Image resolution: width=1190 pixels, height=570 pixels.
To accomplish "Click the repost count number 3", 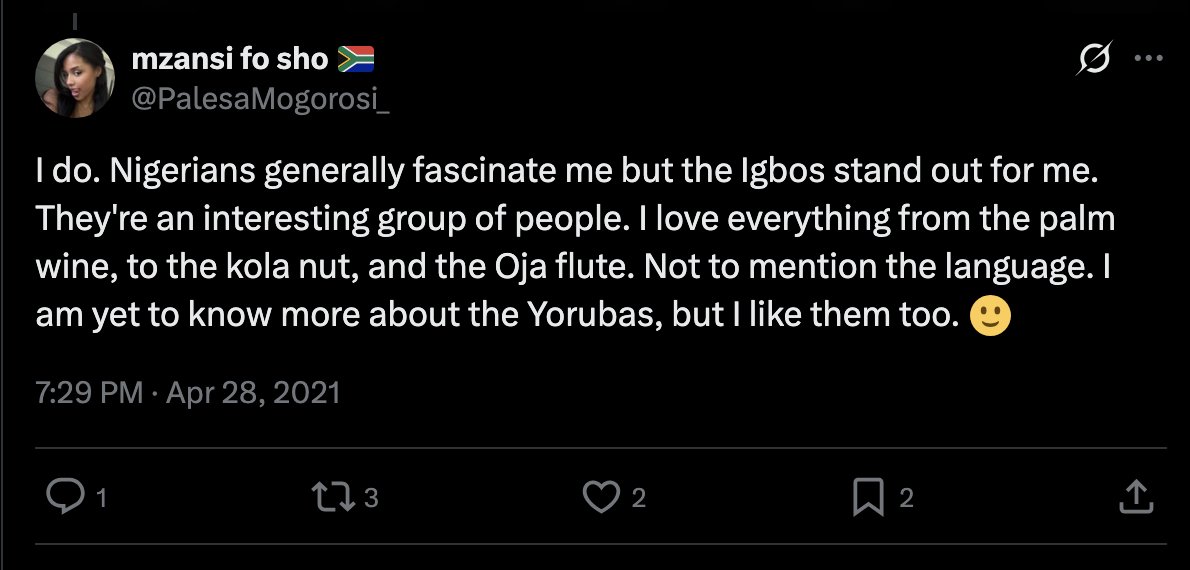I will coord(371,498).
